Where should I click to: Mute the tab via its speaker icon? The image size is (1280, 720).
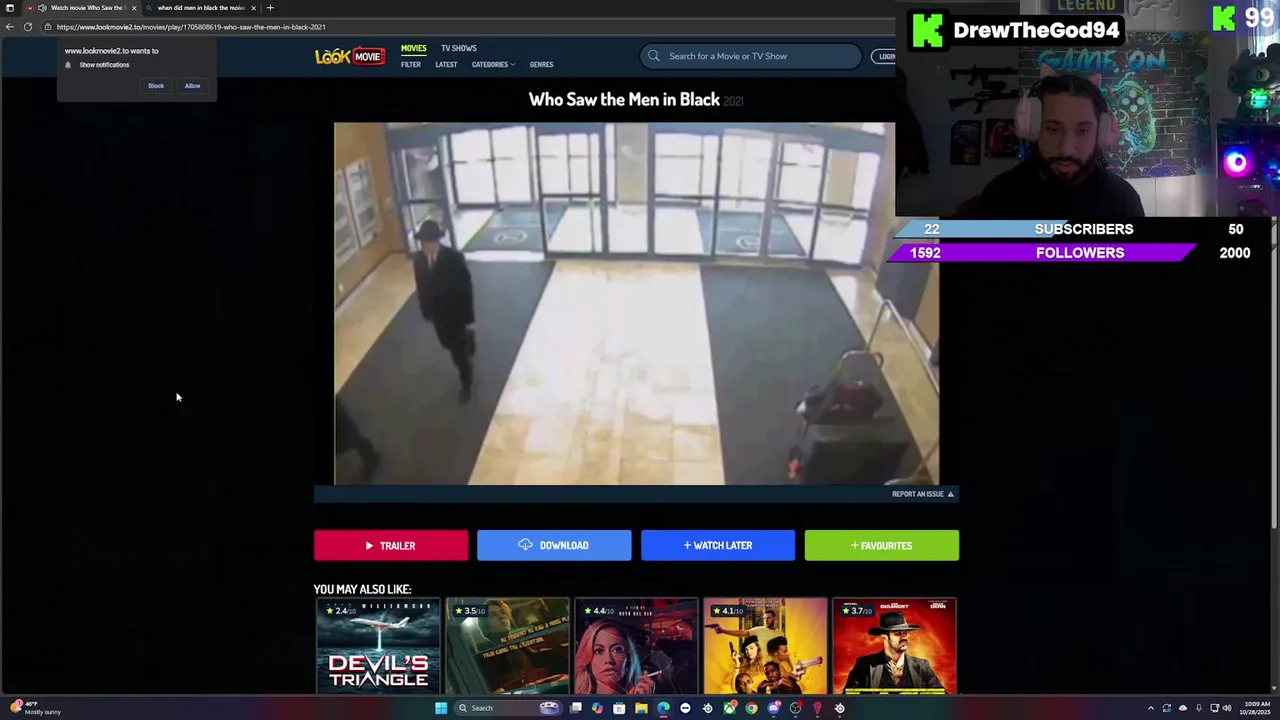(42, 8)
